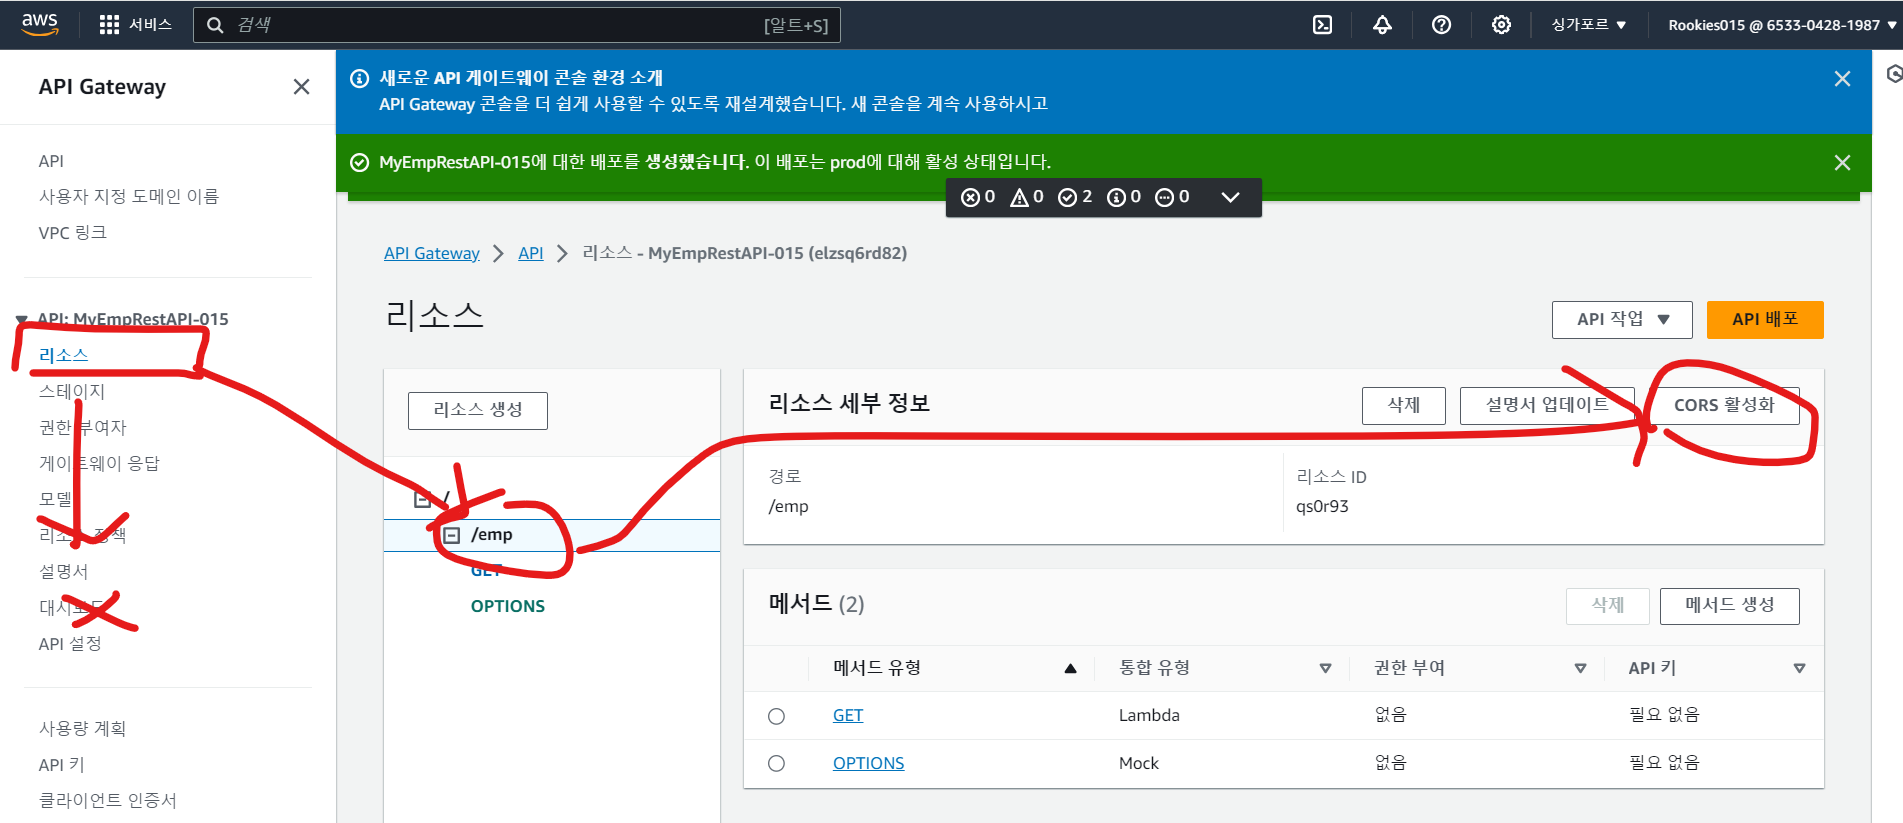1903x823 pixels.
Task: Open the CloudShell terminal icon
Action: point(1322,25)
